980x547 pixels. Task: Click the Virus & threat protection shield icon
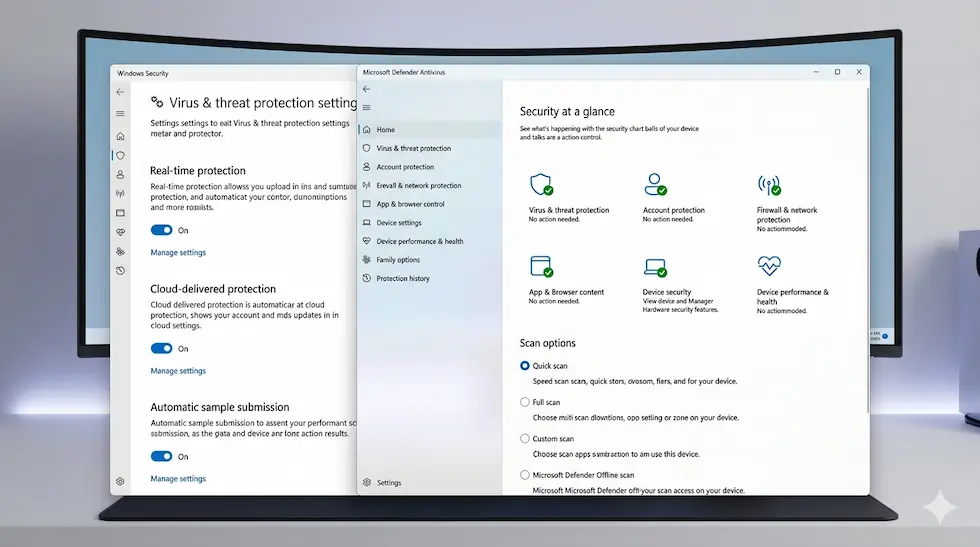point(541,184)
